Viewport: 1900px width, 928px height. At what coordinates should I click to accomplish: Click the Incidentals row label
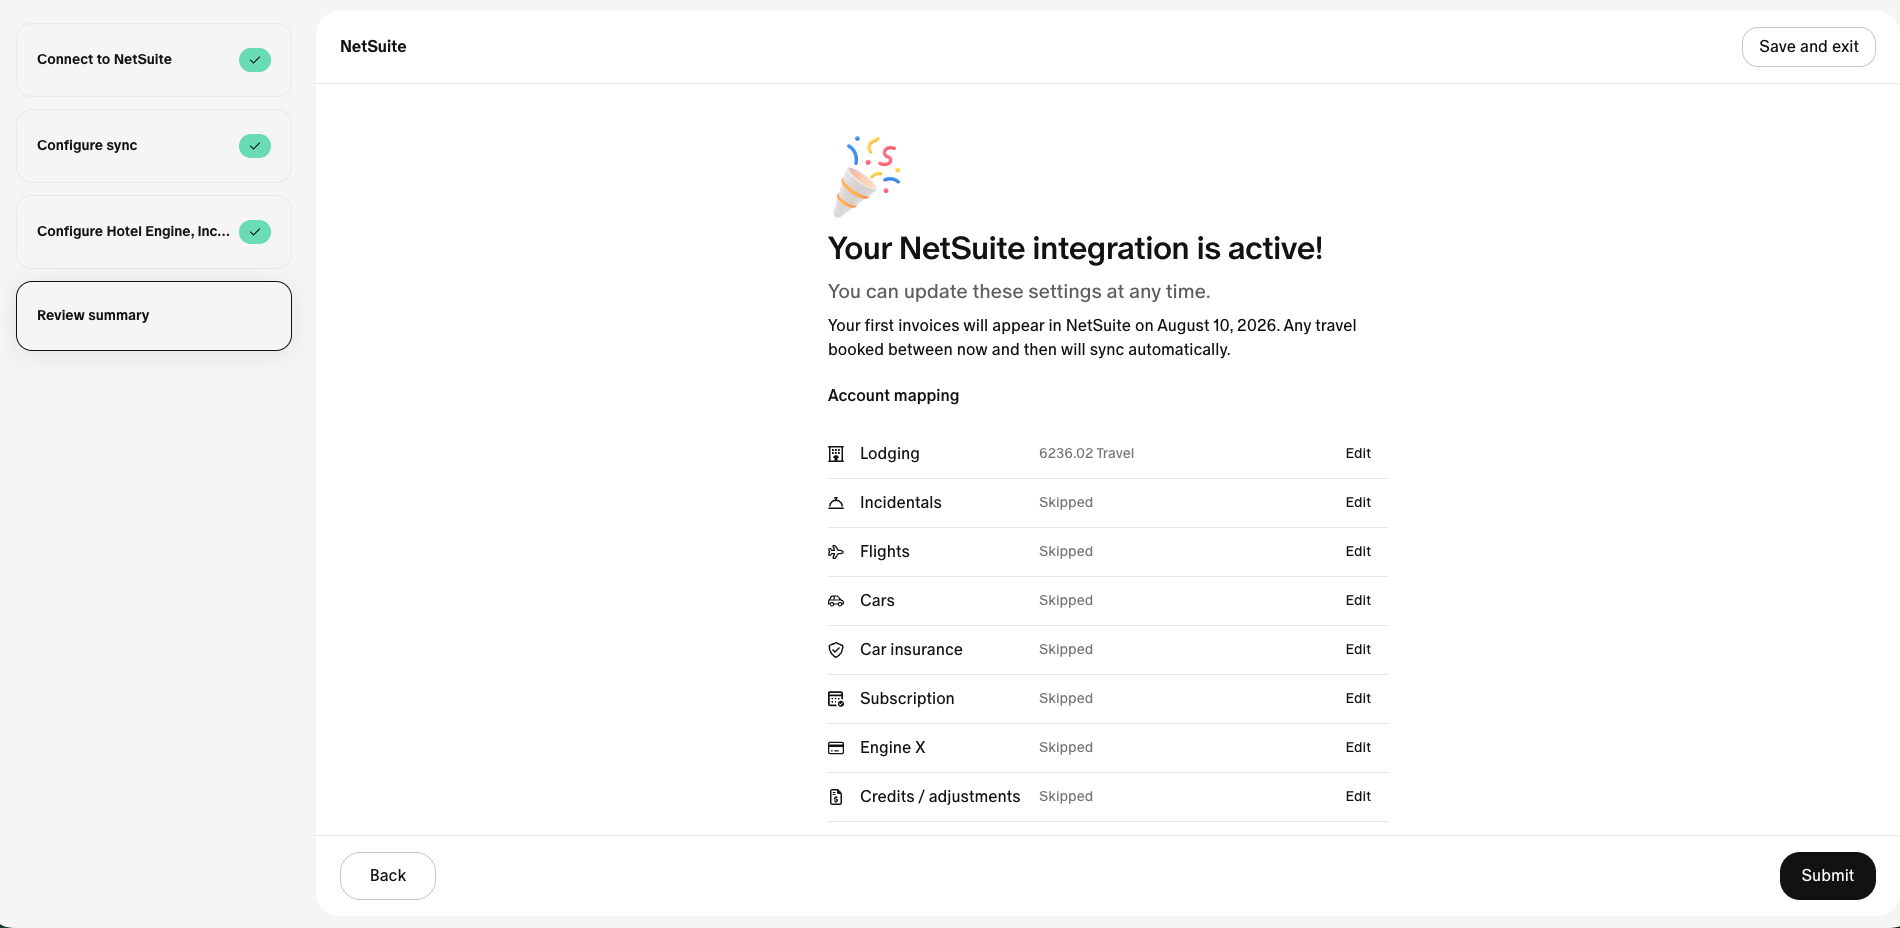click(900, 502)
